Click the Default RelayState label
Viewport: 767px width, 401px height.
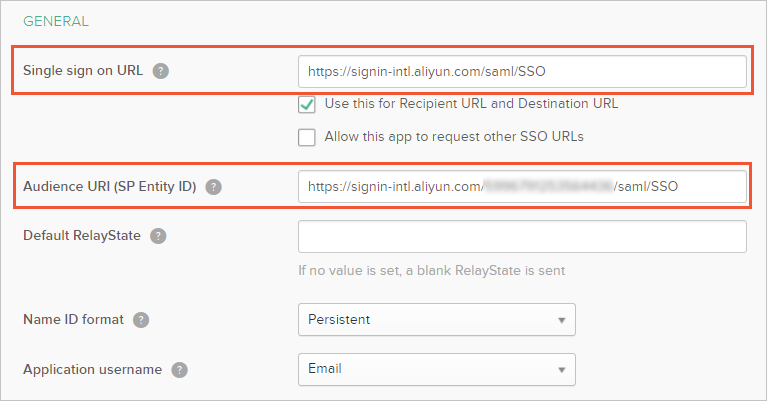click(x=82, y=235)
